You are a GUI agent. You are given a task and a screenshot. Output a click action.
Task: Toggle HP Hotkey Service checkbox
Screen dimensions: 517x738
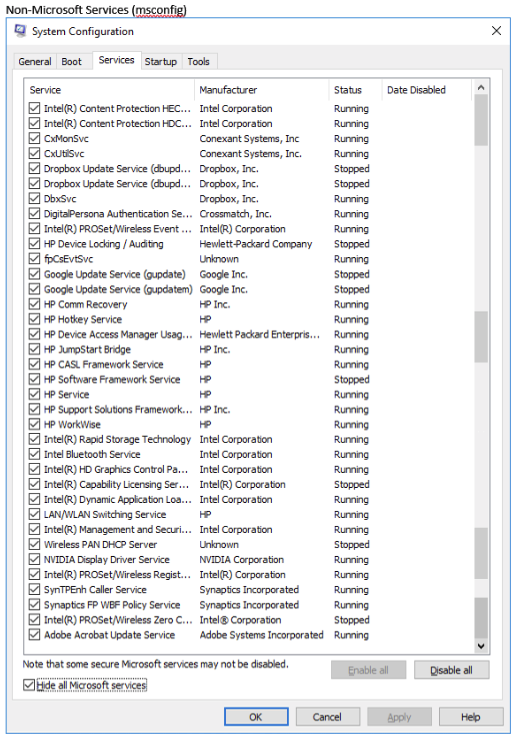[34, 319]
